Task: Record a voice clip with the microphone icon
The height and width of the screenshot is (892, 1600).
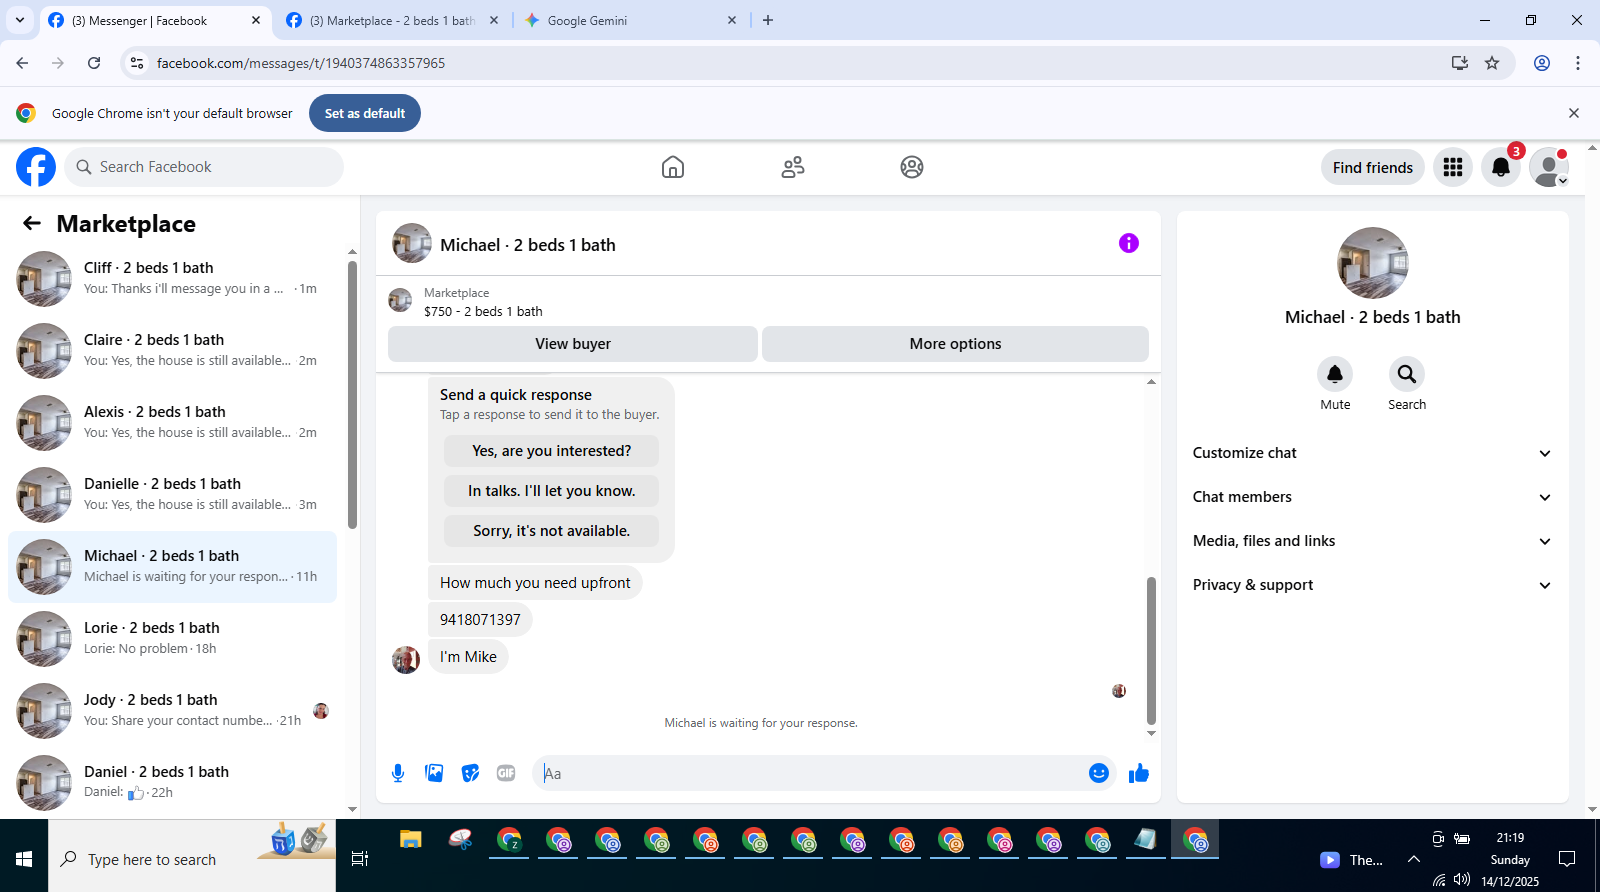Action: tap(398, 773)
